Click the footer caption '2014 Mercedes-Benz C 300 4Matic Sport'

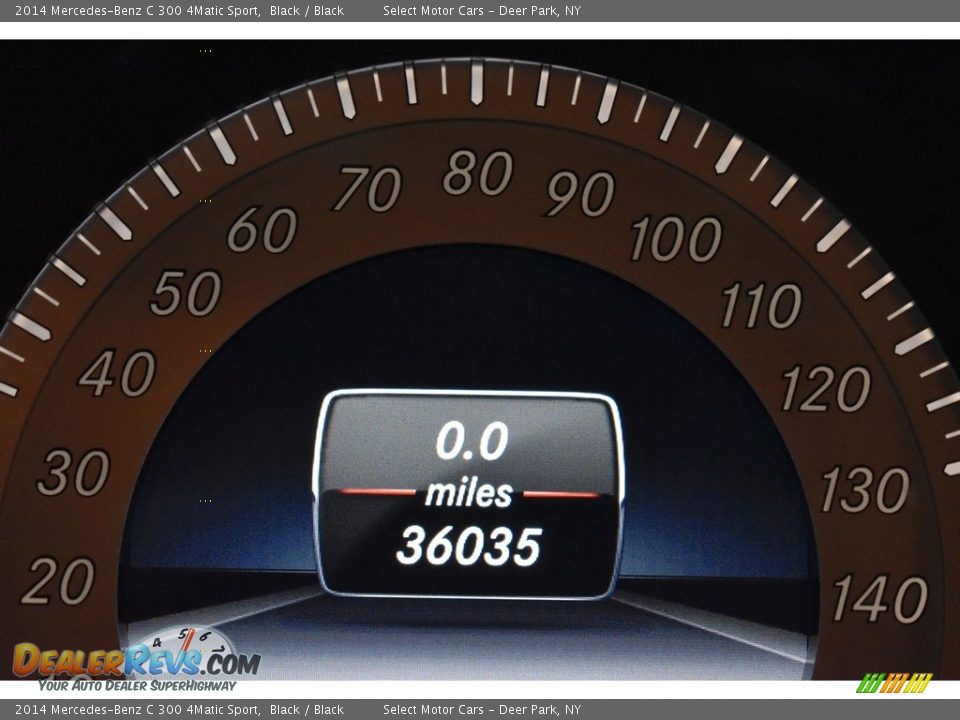click(x=137, y=710)
